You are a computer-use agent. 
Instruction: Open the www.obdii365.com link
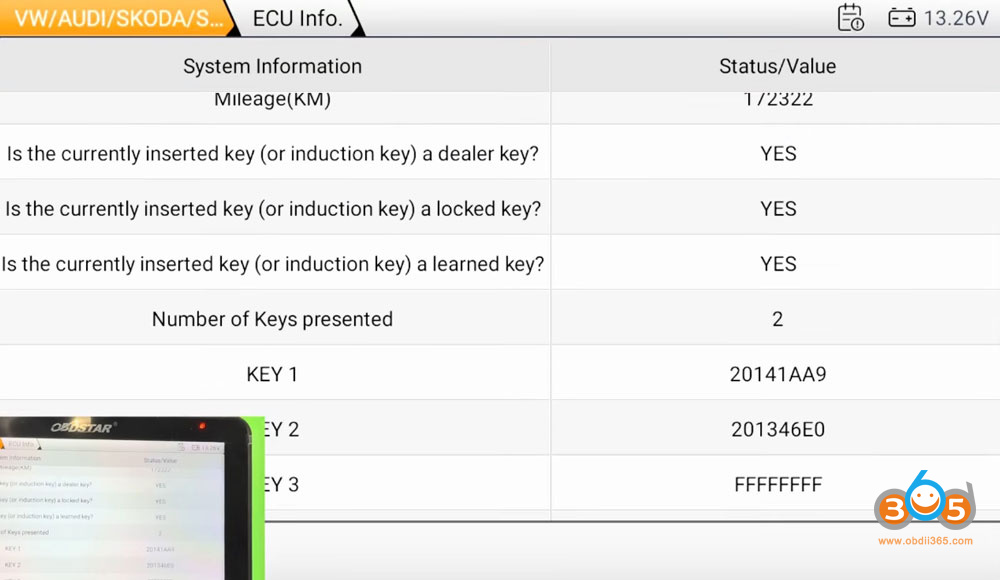pos(925,541)
